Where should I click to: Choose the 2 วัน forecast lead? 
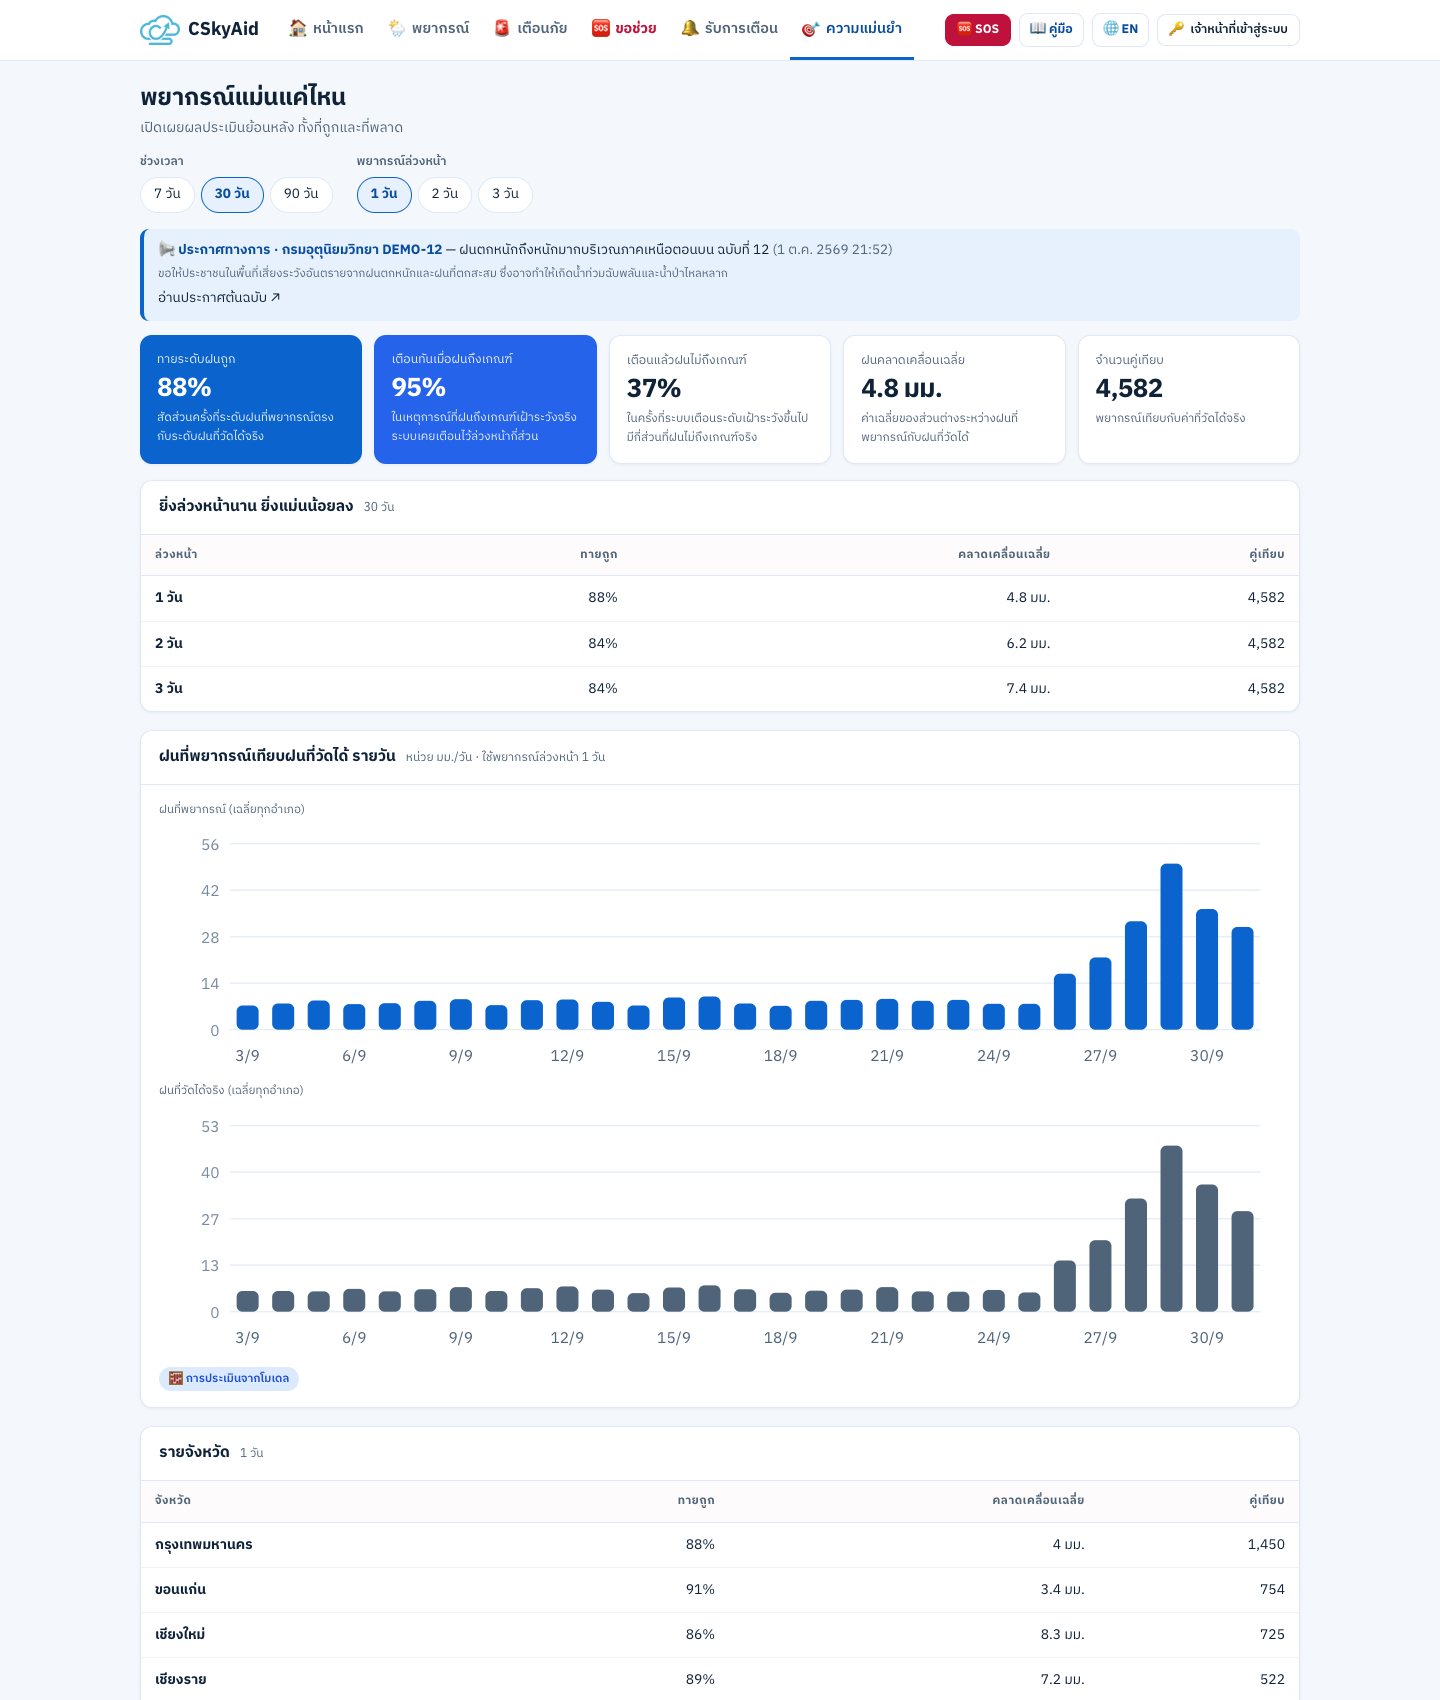tap(445, 194)
